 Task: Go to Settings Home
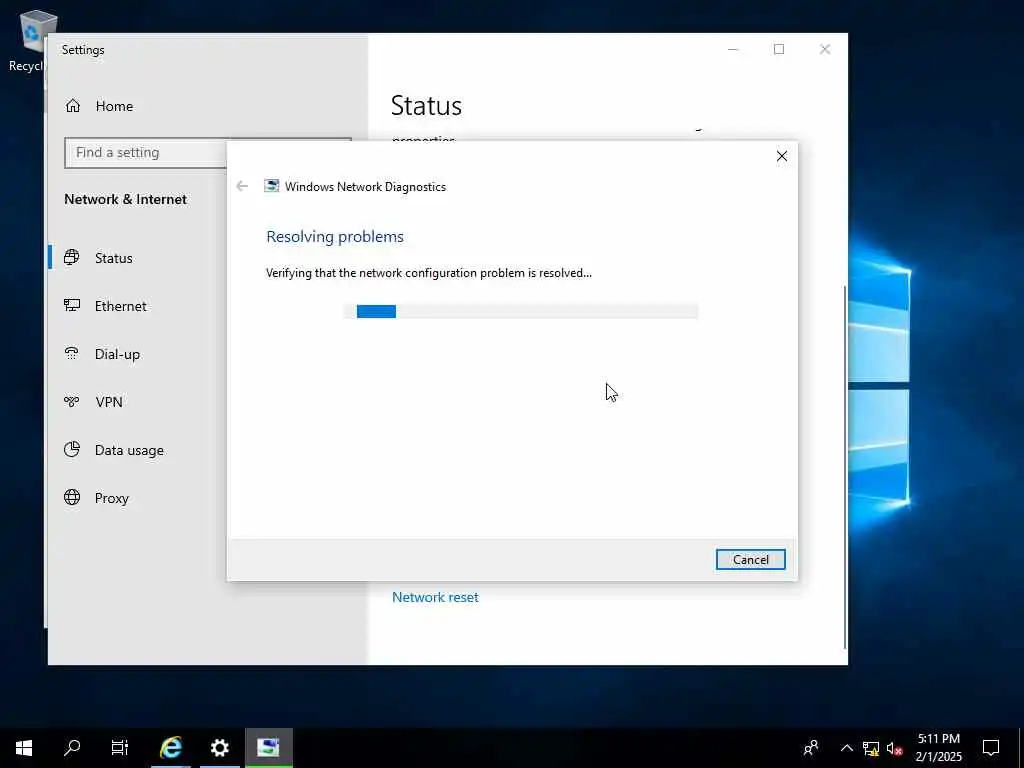click(114, 106)
